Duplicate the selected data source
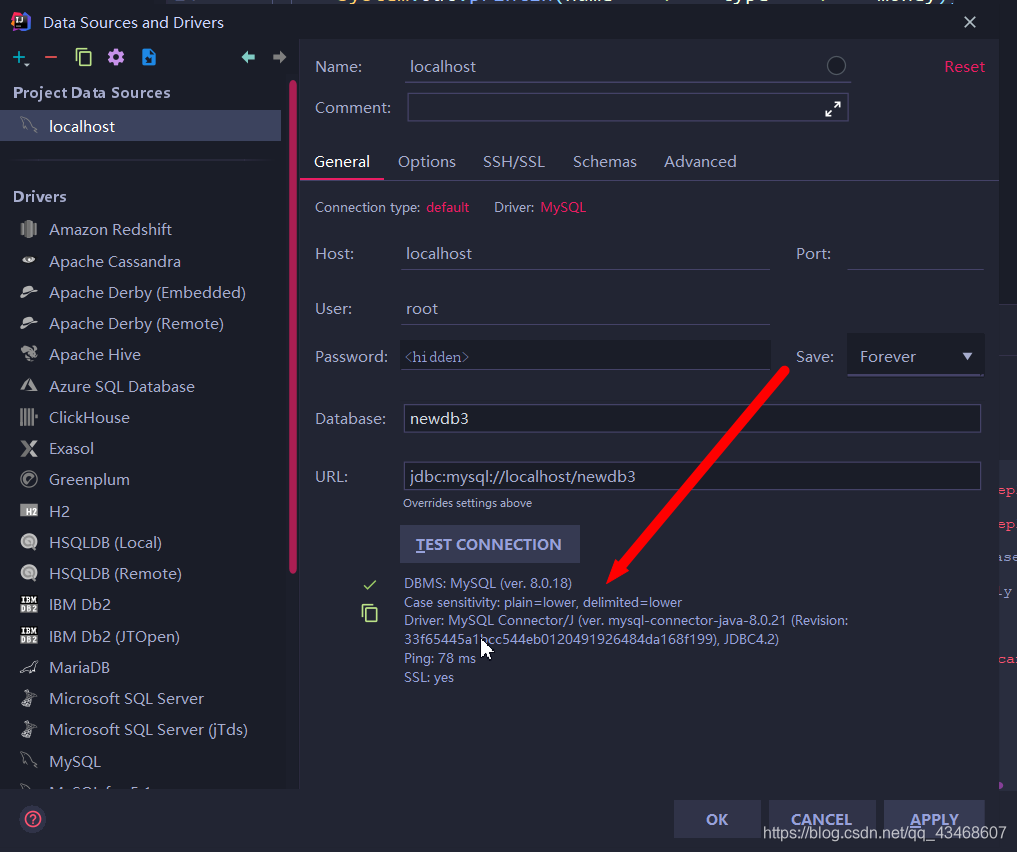The image size is (1017, 852). click(84, 57)
